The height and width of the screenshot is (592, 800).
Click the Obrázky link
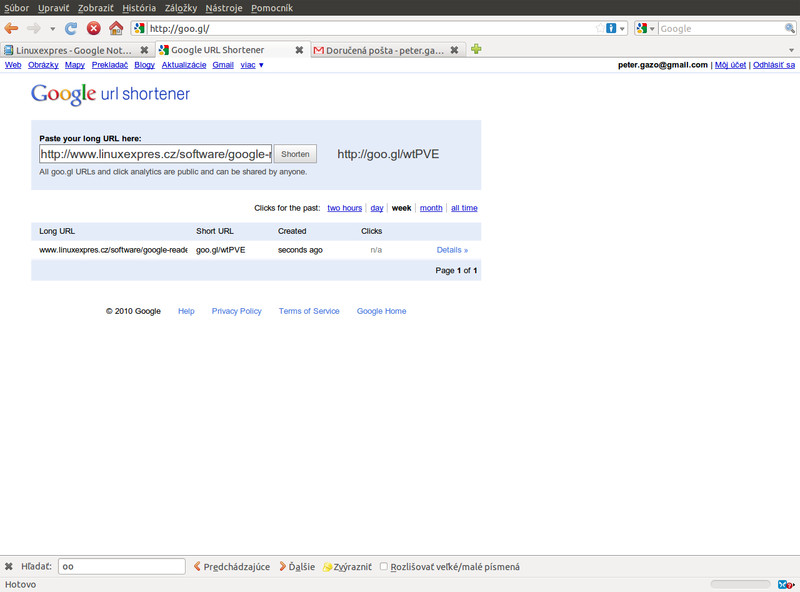pyautogui.click(x=43, y=65)
